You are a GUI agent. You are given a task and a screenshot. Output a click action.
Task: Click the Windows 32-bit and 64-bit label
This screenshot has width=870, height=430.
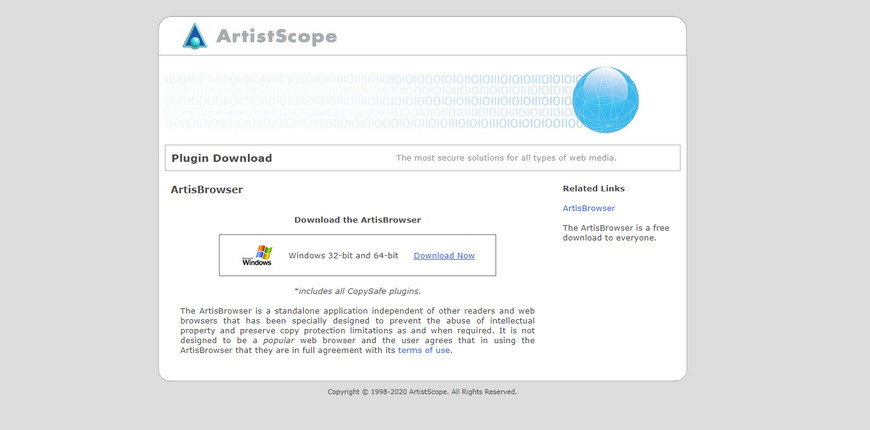[343, 256]
